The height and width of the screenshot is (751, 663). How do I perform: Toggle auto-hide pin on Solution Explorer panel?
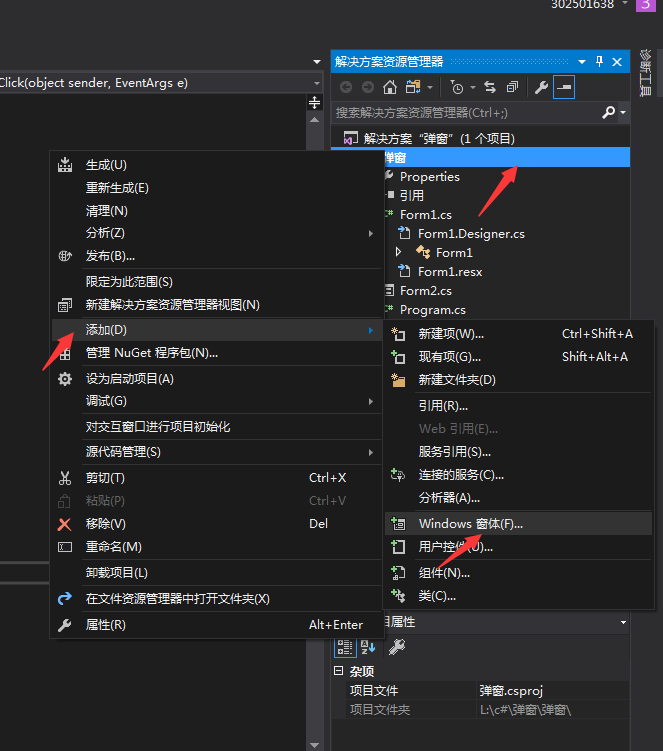[x=599, y=61]
